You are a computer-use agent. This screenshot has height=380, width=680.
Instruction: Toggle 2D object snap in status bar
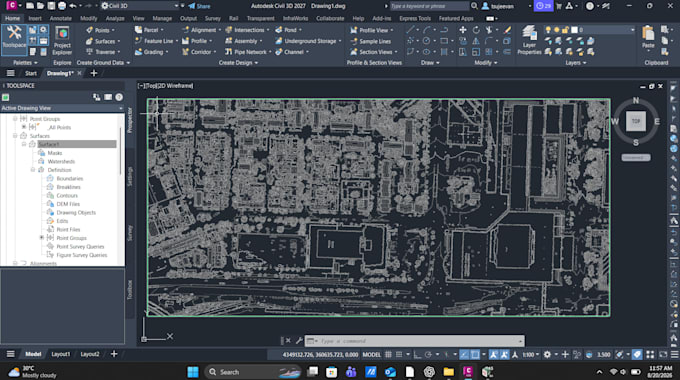point(475,354)
